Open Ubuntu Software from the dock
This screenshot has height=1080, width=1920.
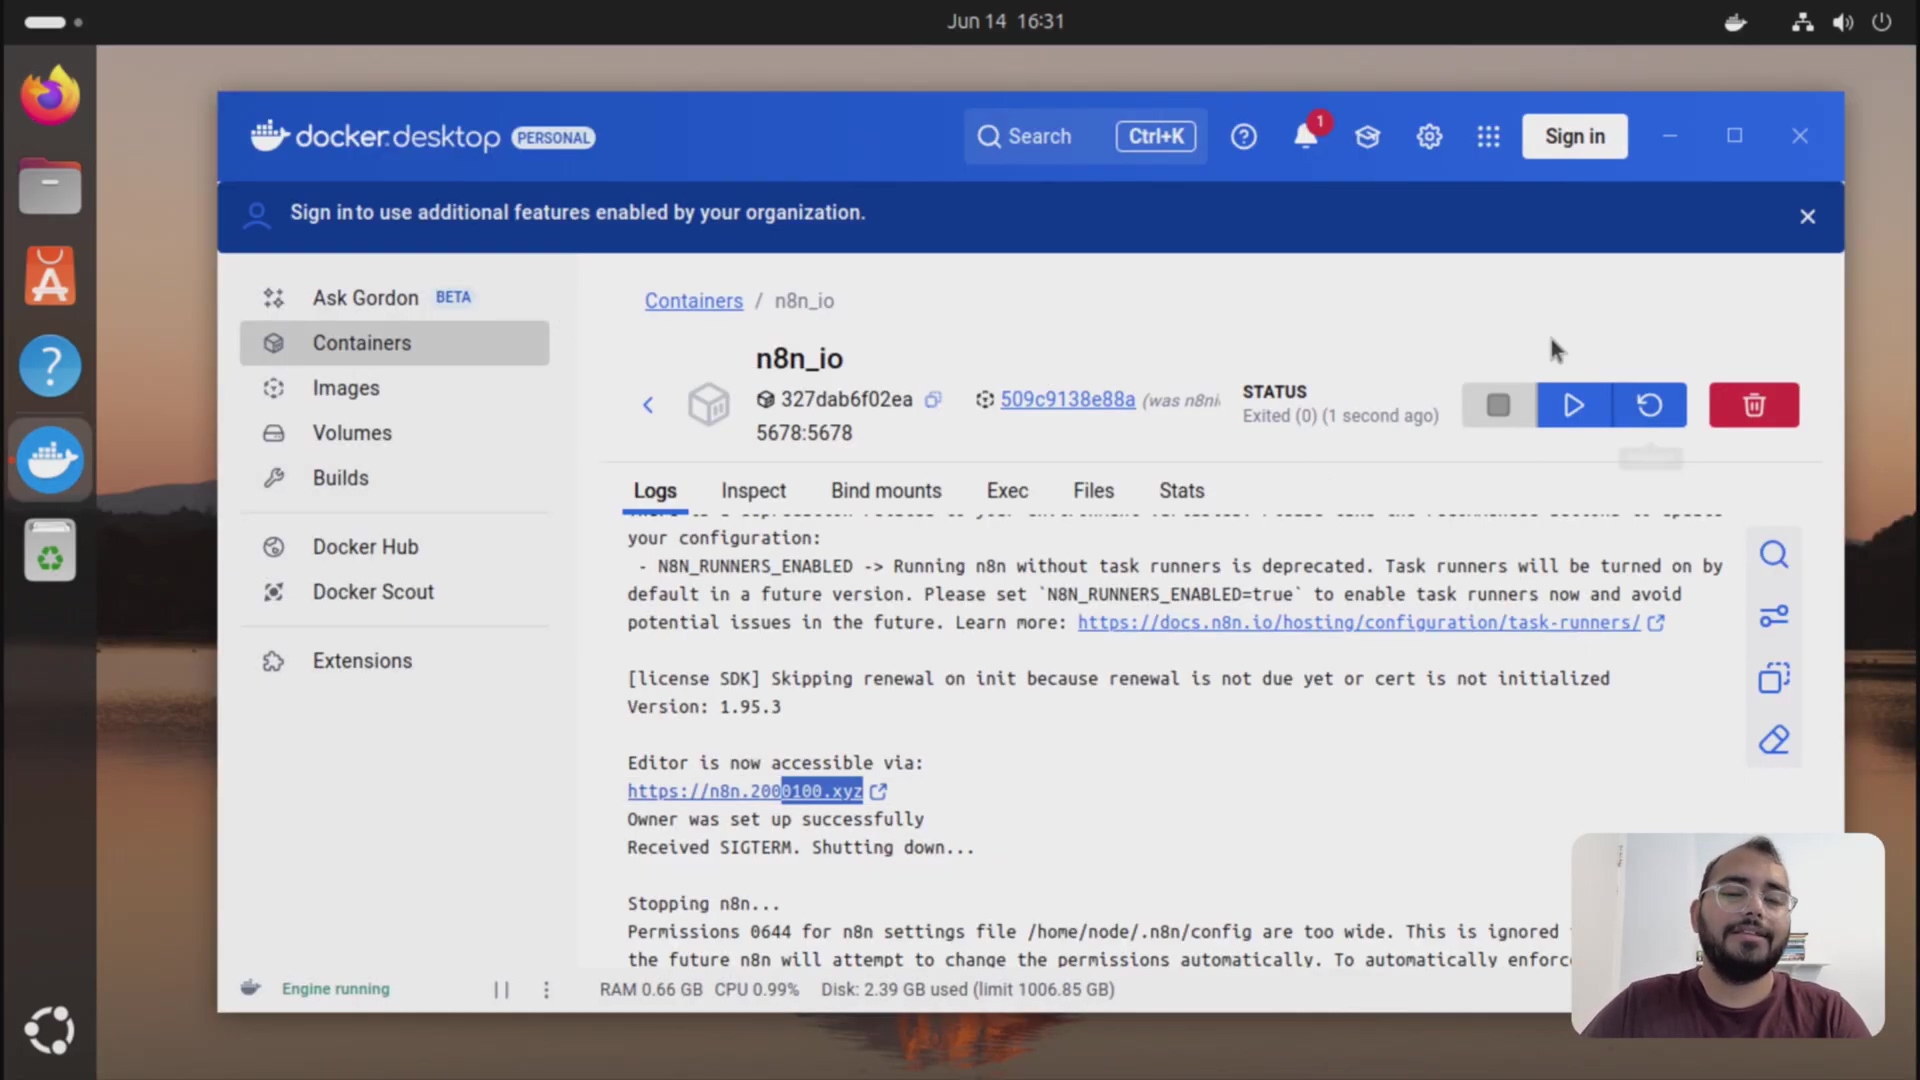pos(50,276)
